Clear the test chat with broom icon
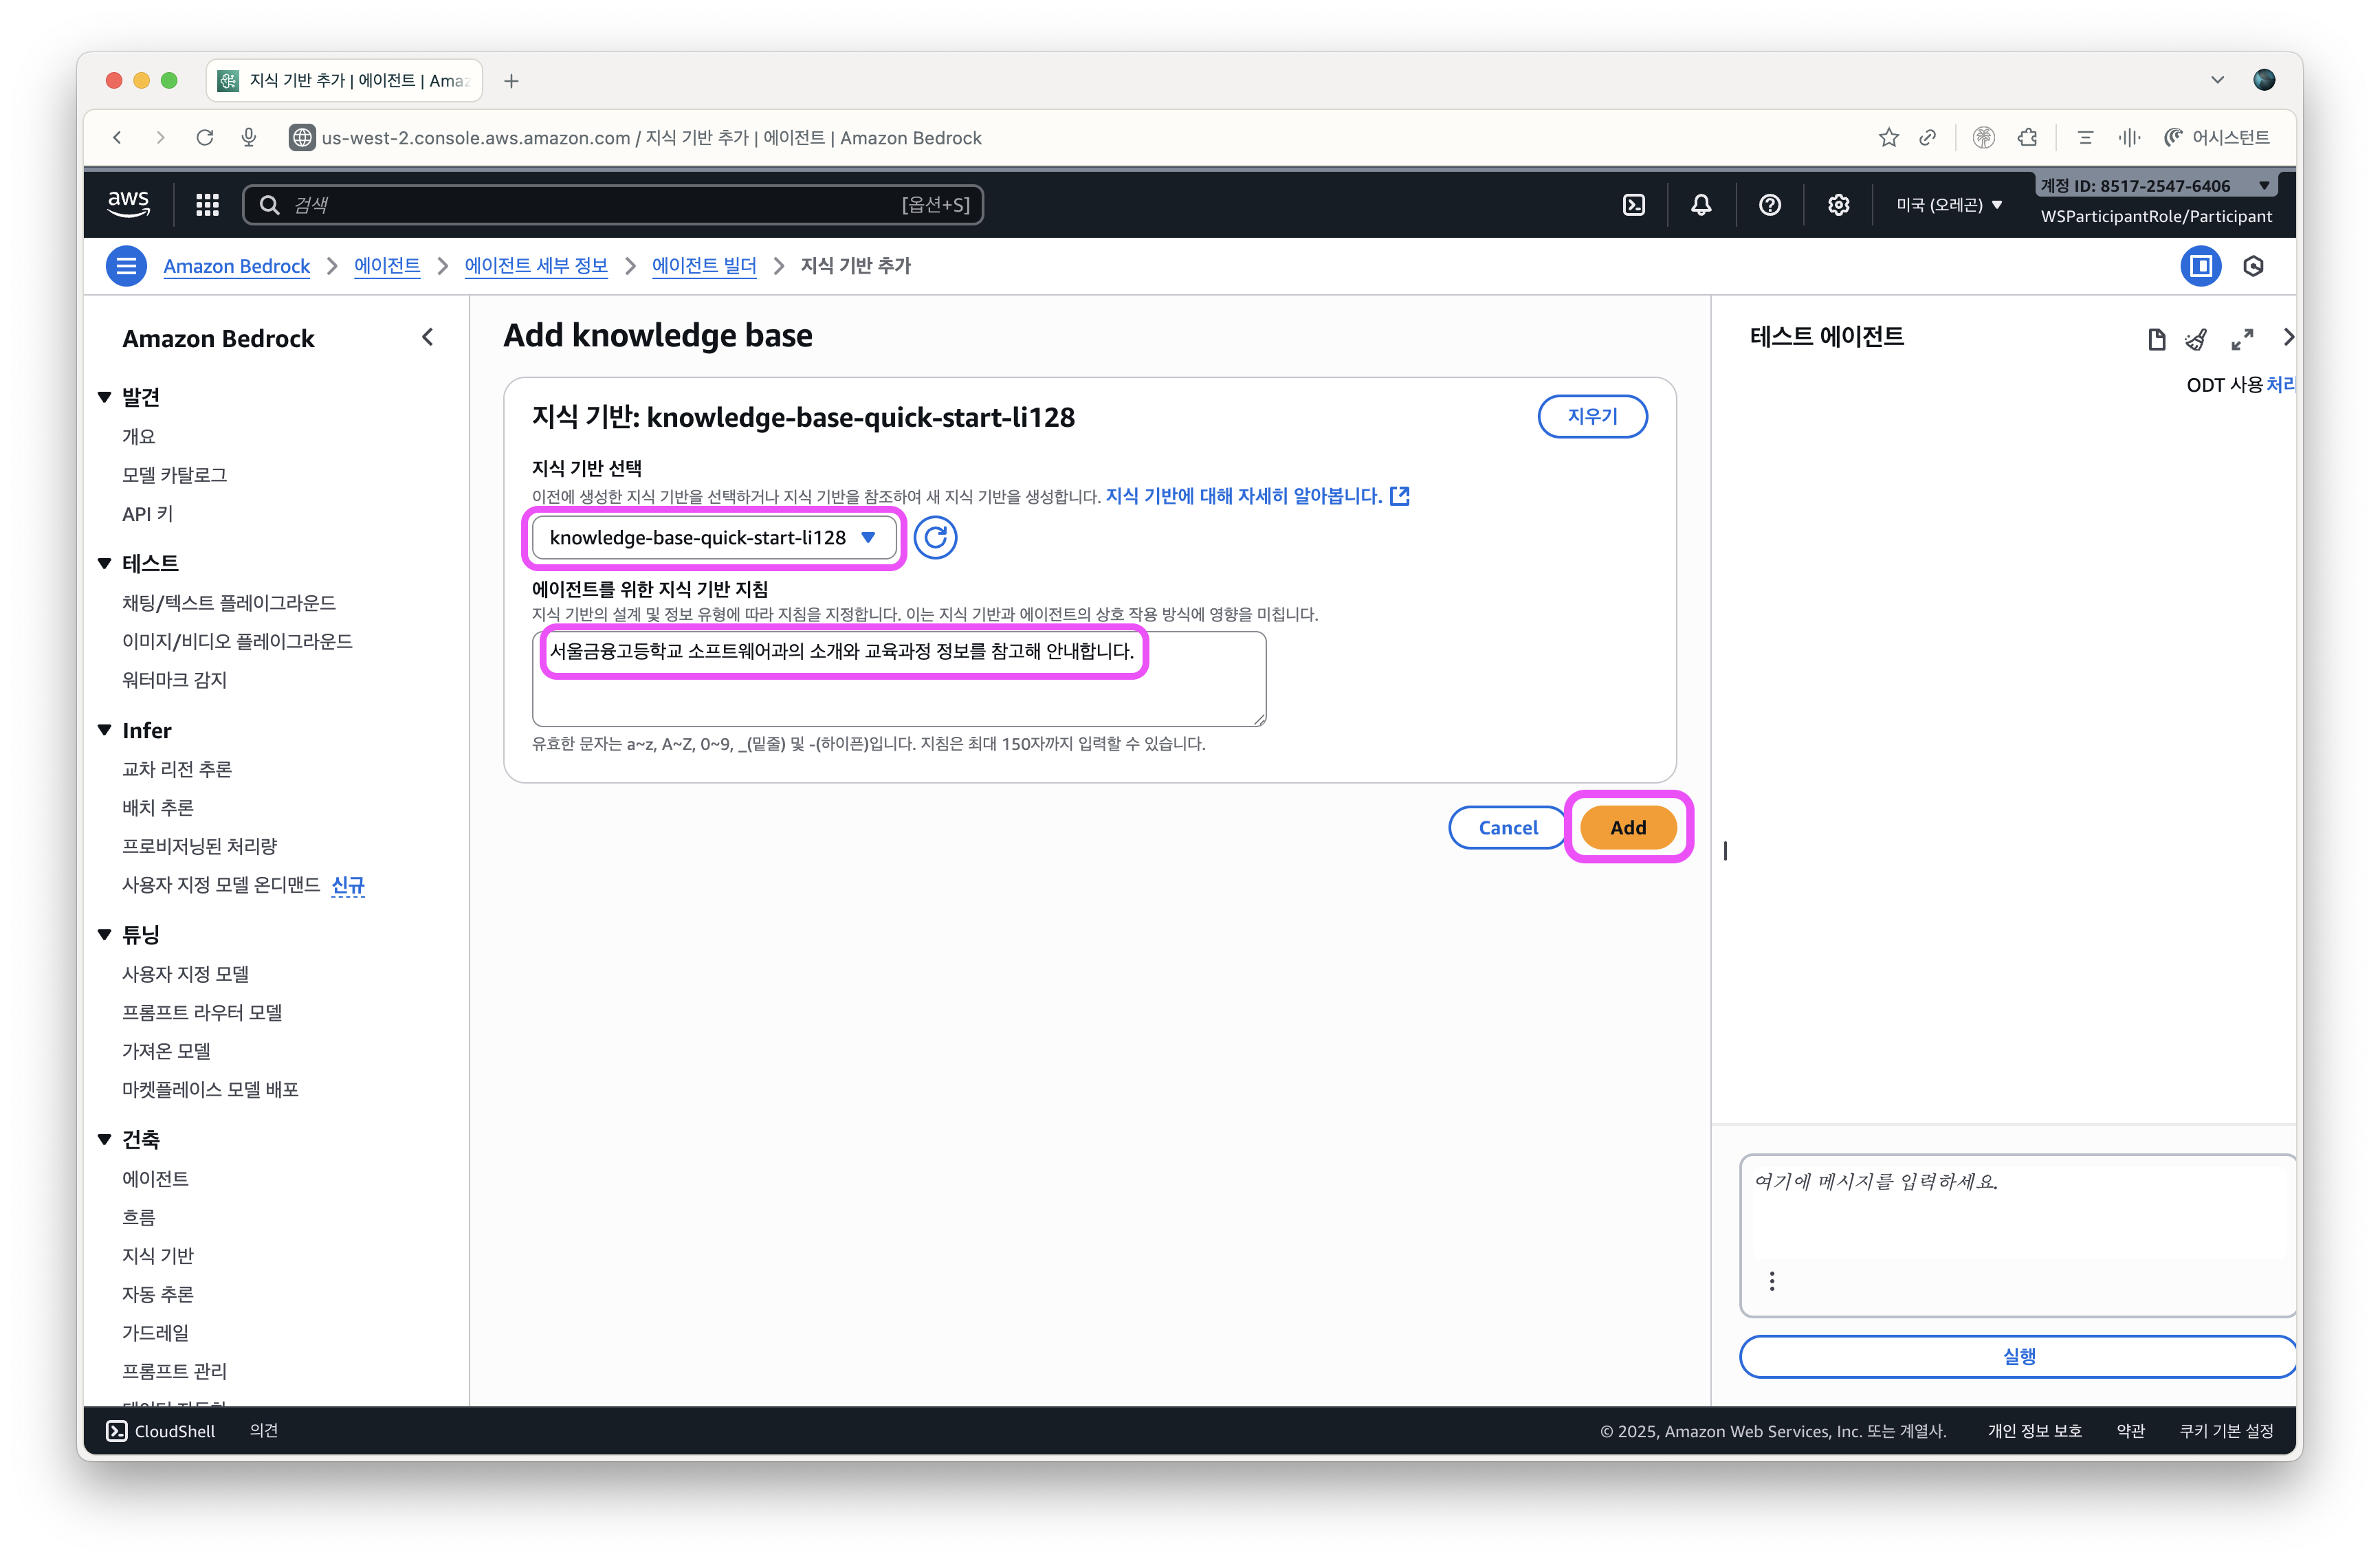The image size is (2380, 1563). click(x=2196, y=340)
